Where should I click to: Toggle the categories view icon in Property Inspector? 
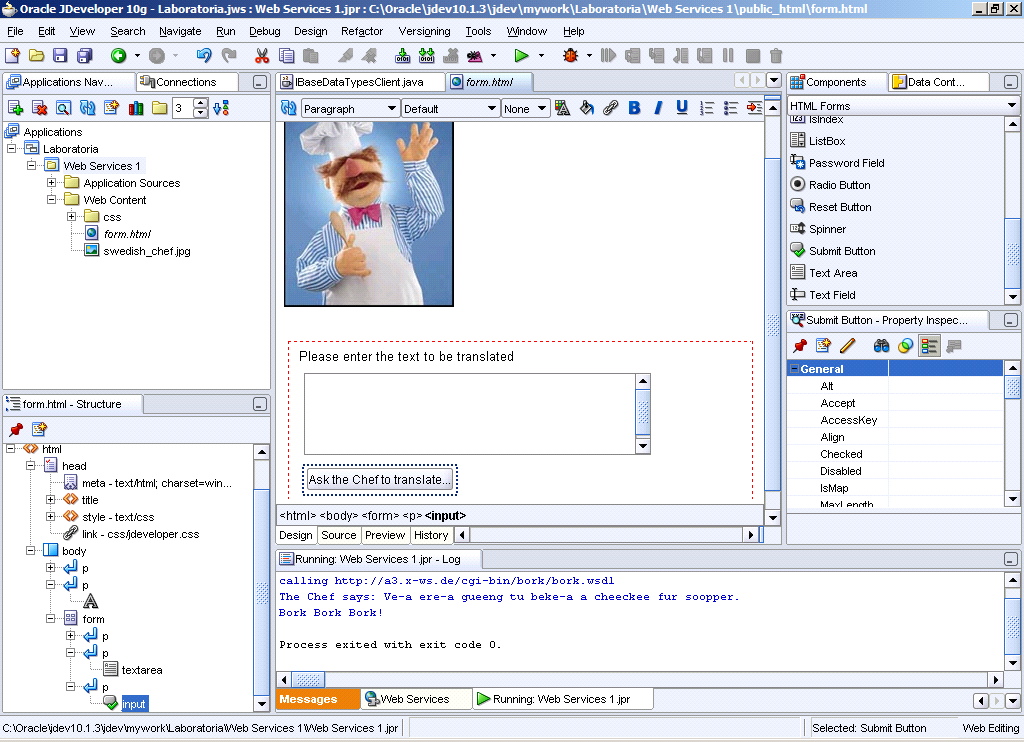coord(929,346)
